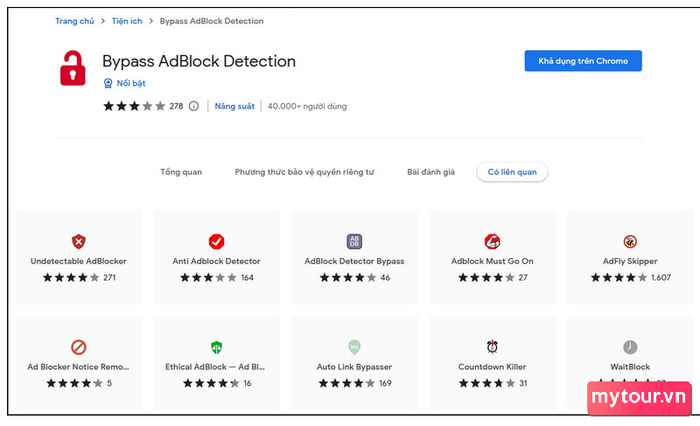Screen dimensions: 700x426
Task: Click the Ad Blocker Notice Remover prohibition icon
Action: (79, 347)
